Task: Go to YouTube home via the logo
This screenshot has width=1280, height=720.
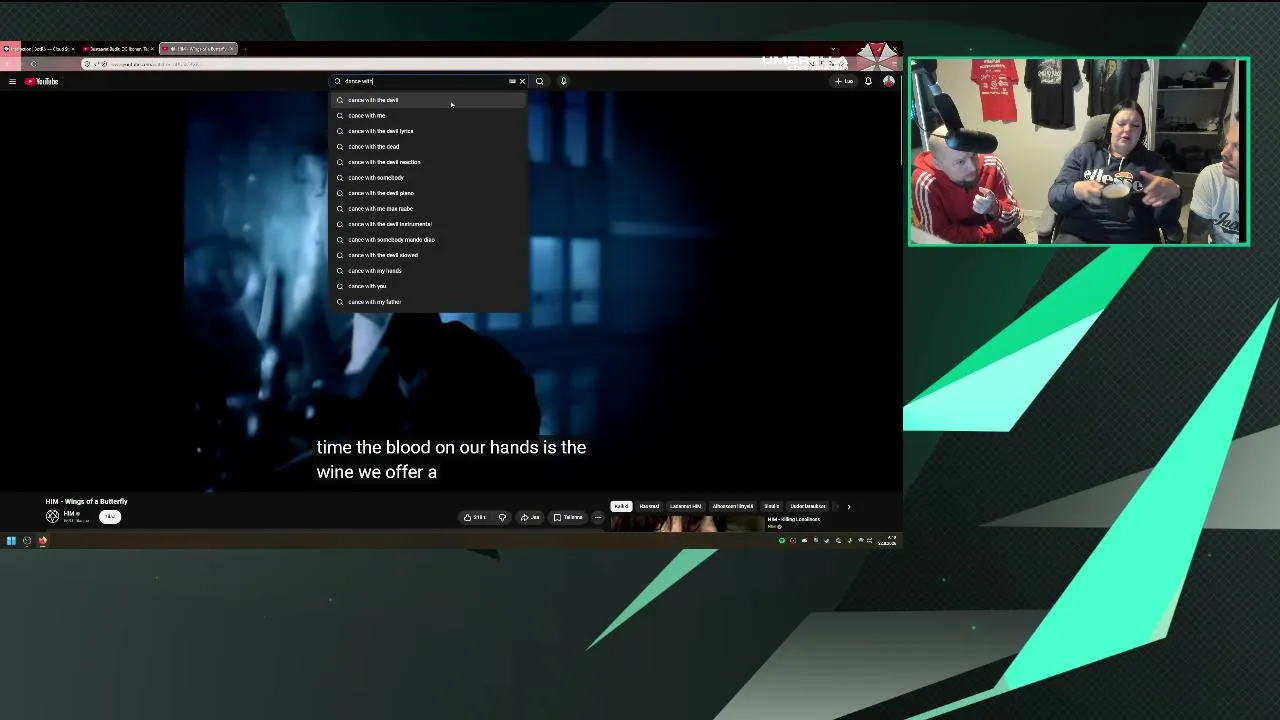Action: (42, 81)
